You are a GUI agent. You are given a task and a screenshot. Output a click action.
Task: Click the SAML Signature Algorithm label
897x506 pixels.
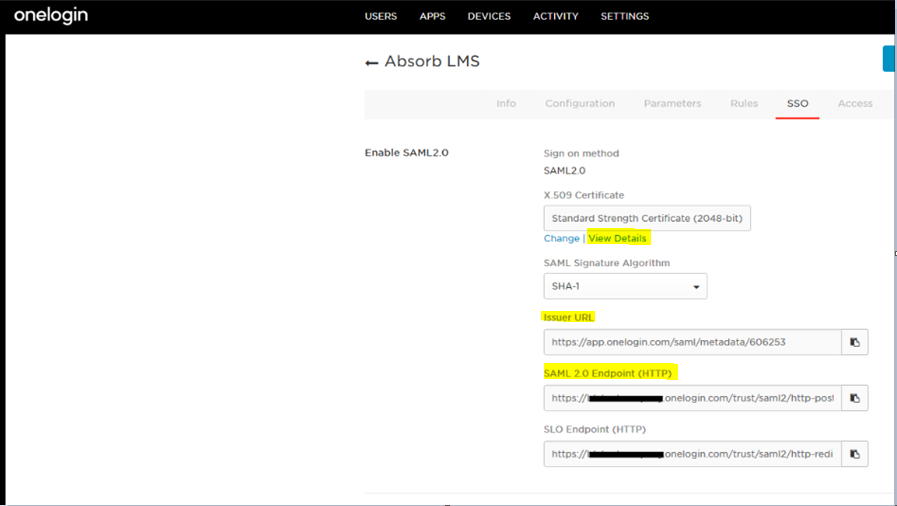click(x=606, y=263)
